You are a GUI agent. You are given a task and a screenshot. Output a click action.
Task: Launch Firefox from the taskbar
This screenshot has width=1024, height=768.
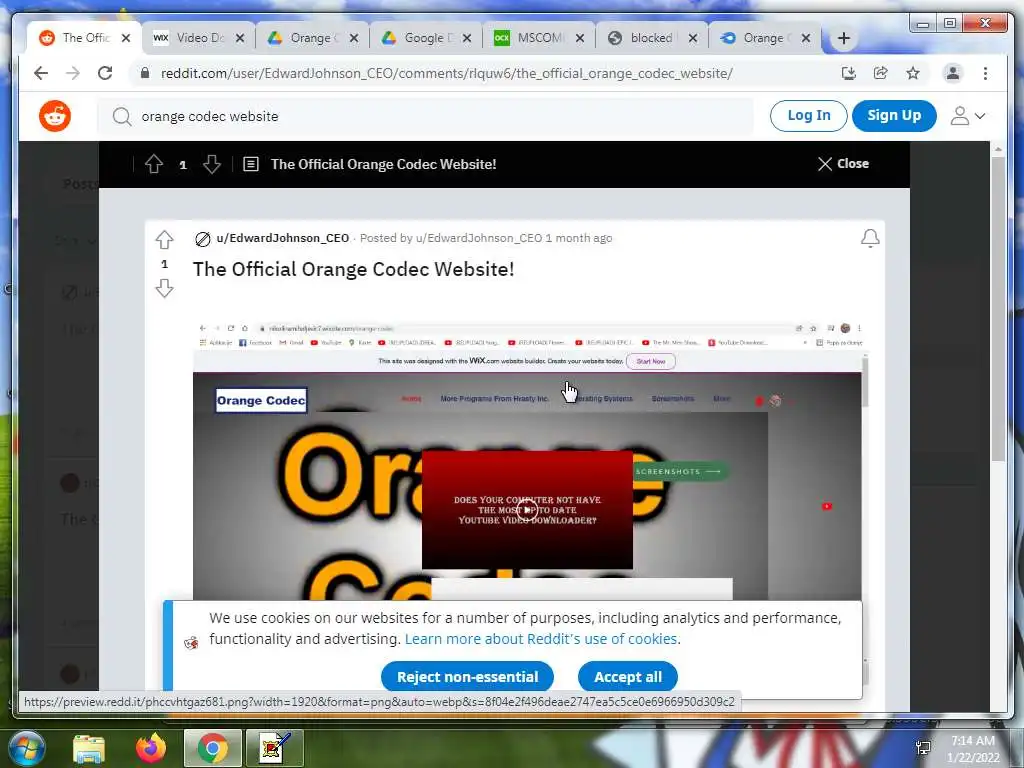[151, 748]
